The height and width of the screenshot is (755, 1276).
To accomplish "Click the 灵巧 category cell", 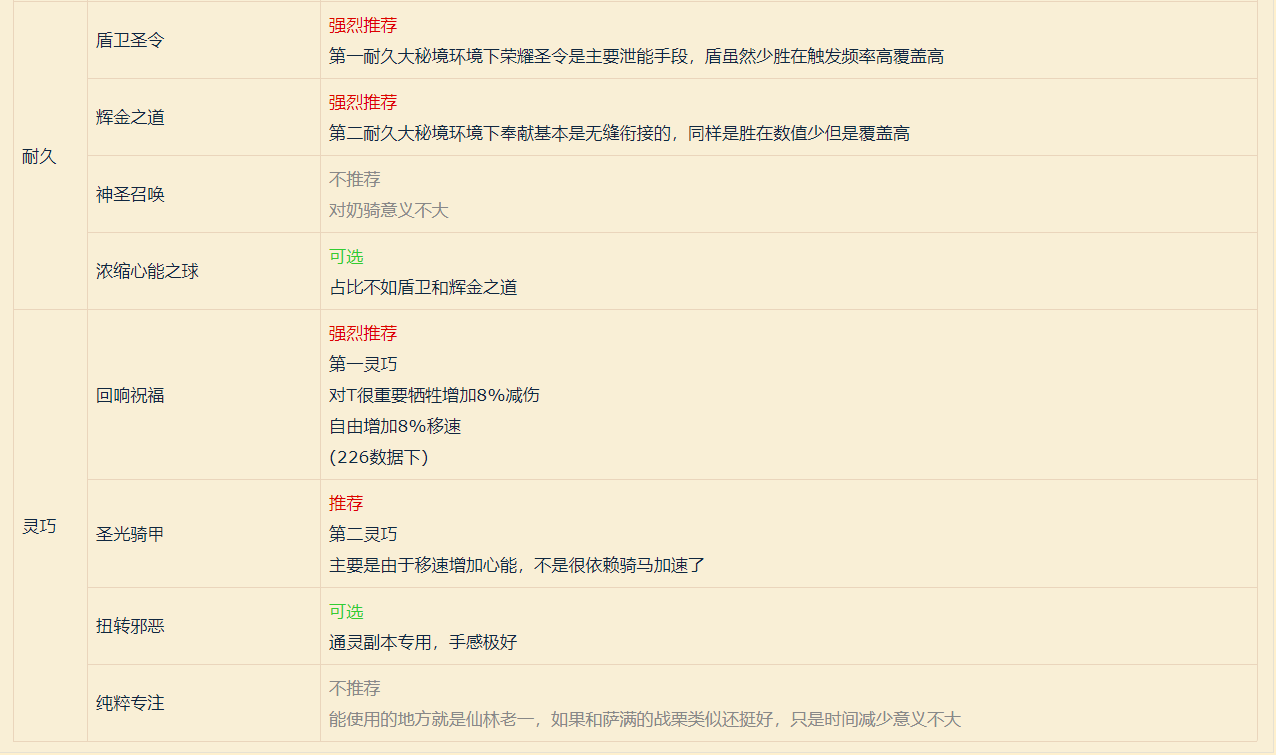I will pos(39,526).
